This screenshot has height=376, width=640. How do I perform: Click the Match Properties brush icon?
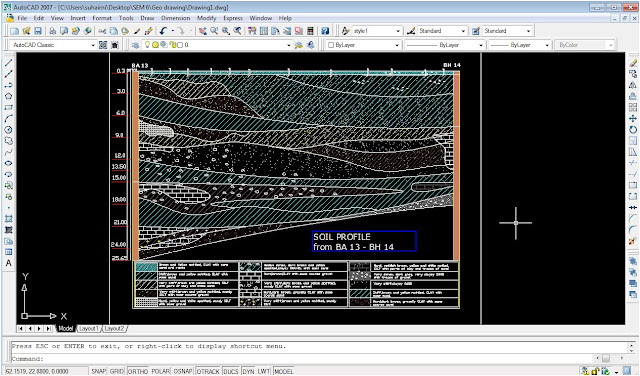tap(137, 31)
